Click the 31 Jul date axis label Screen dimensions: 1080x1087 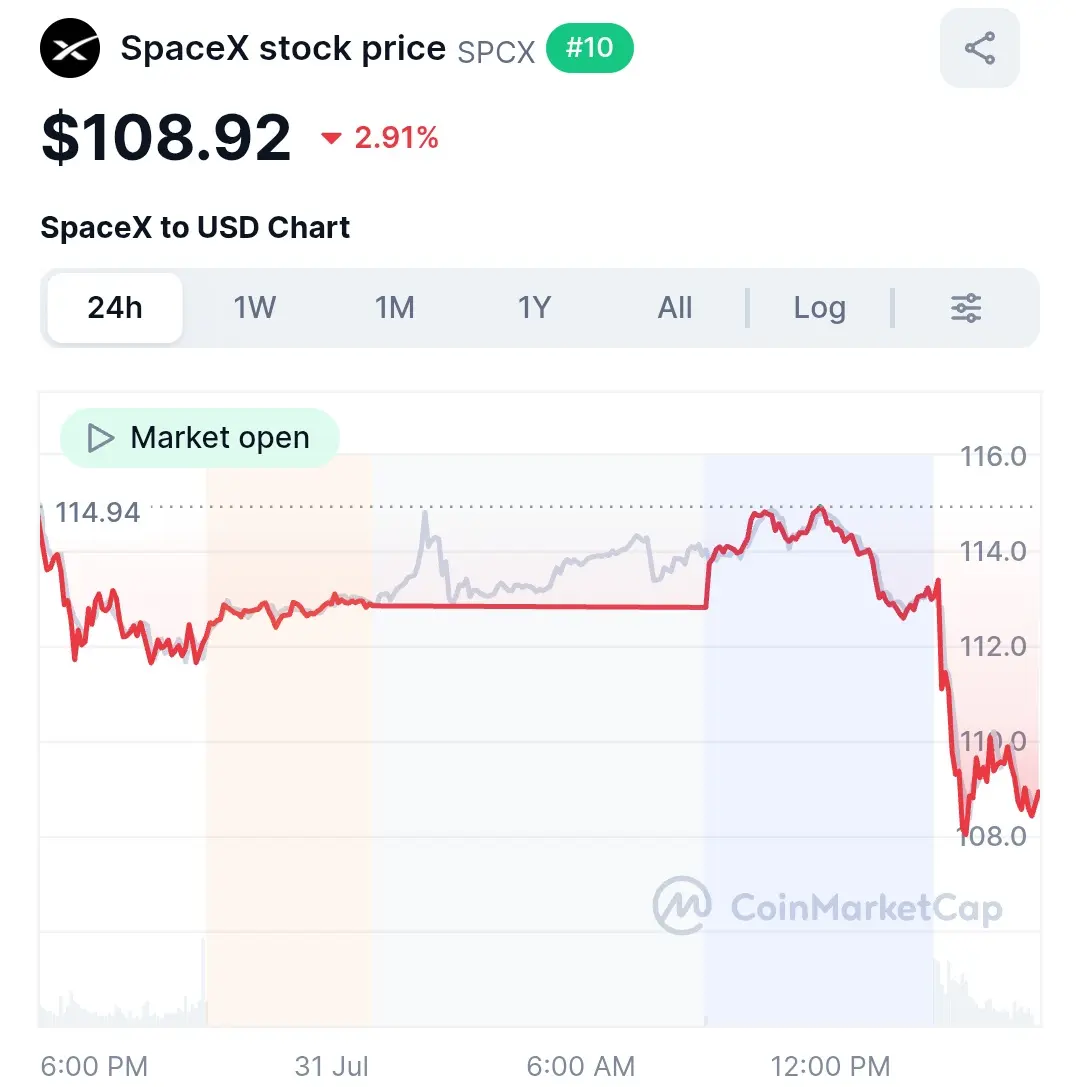(x=331, y=1066)
